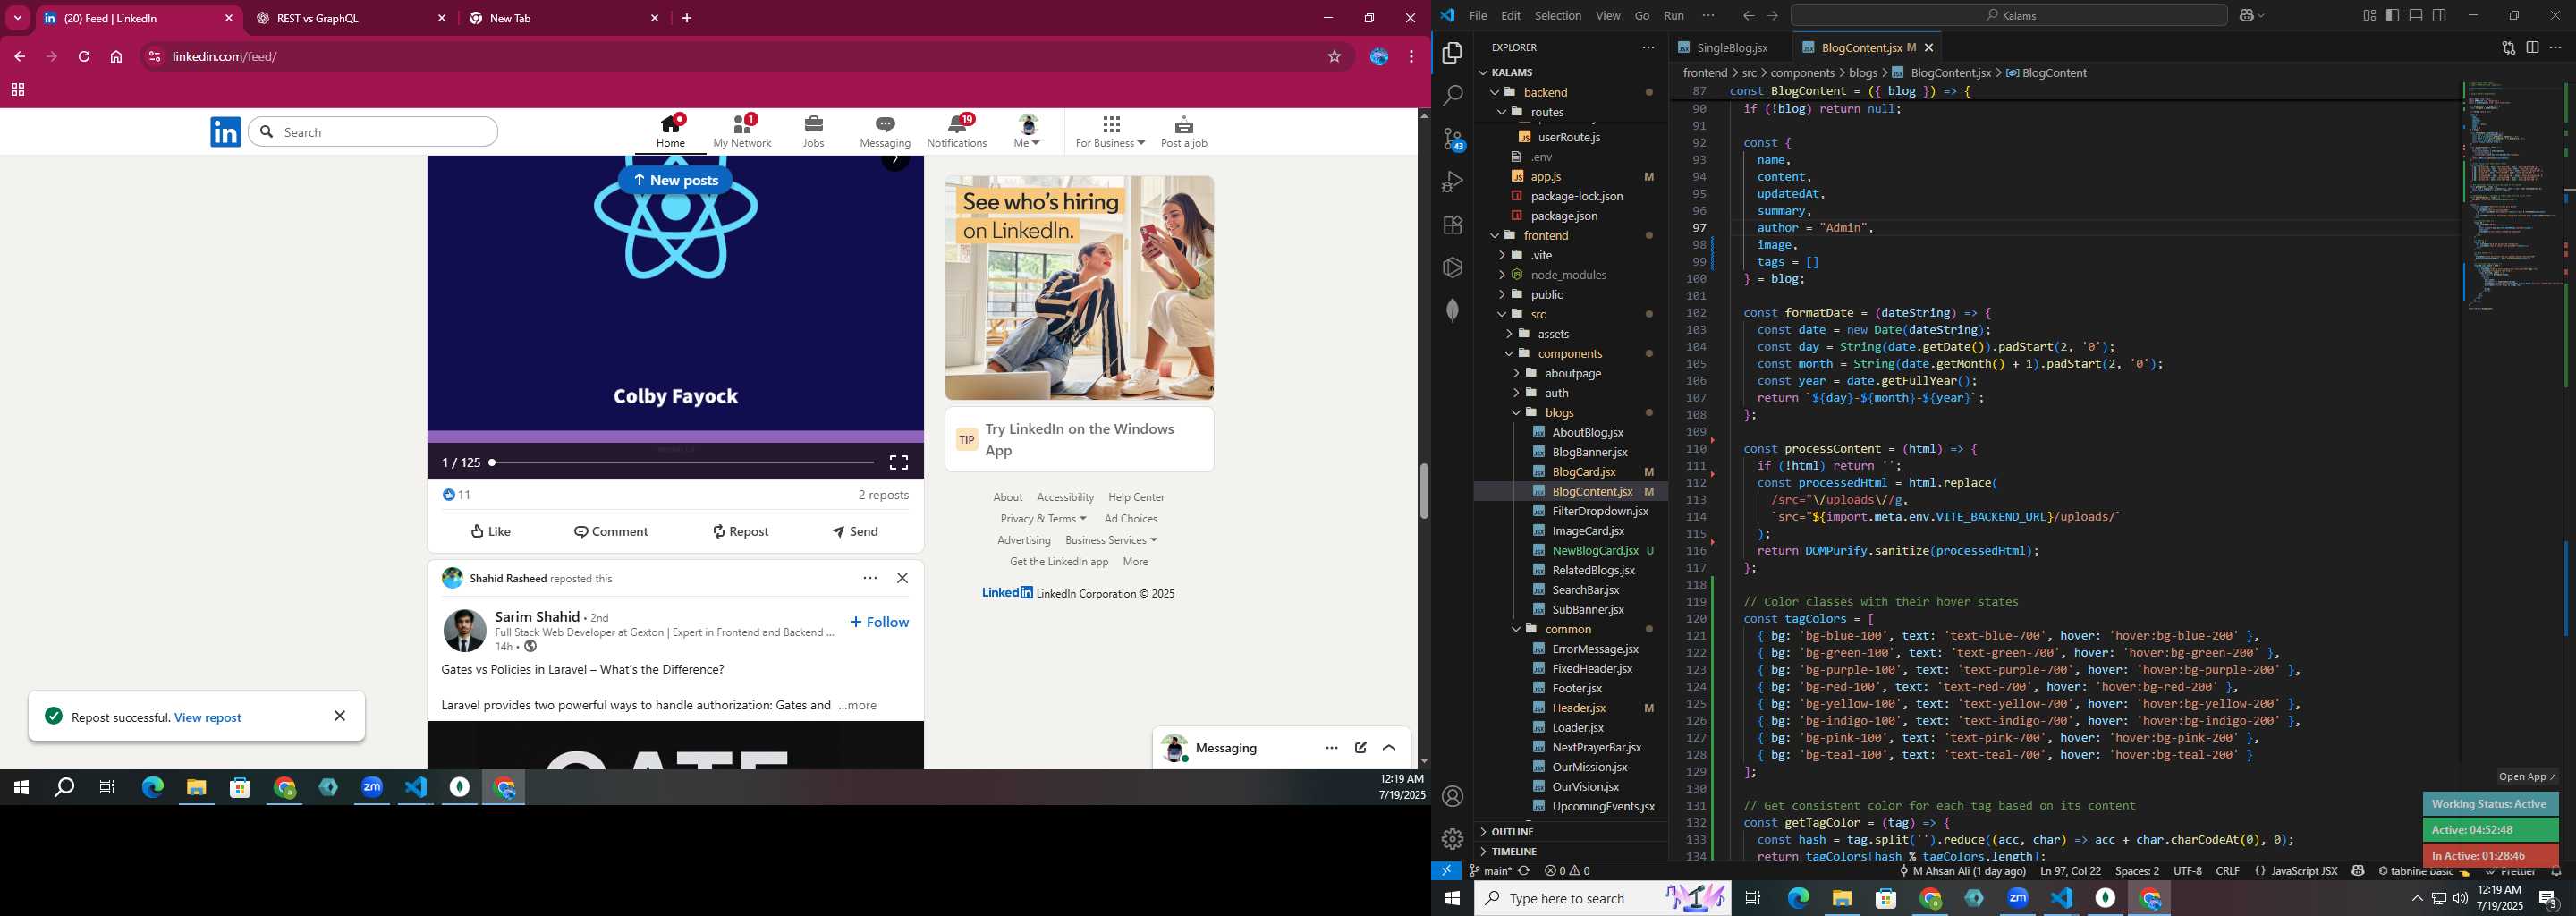Bookmark this page with the star icon
Screen dimensions: 2576x916
coord(1334,57)
